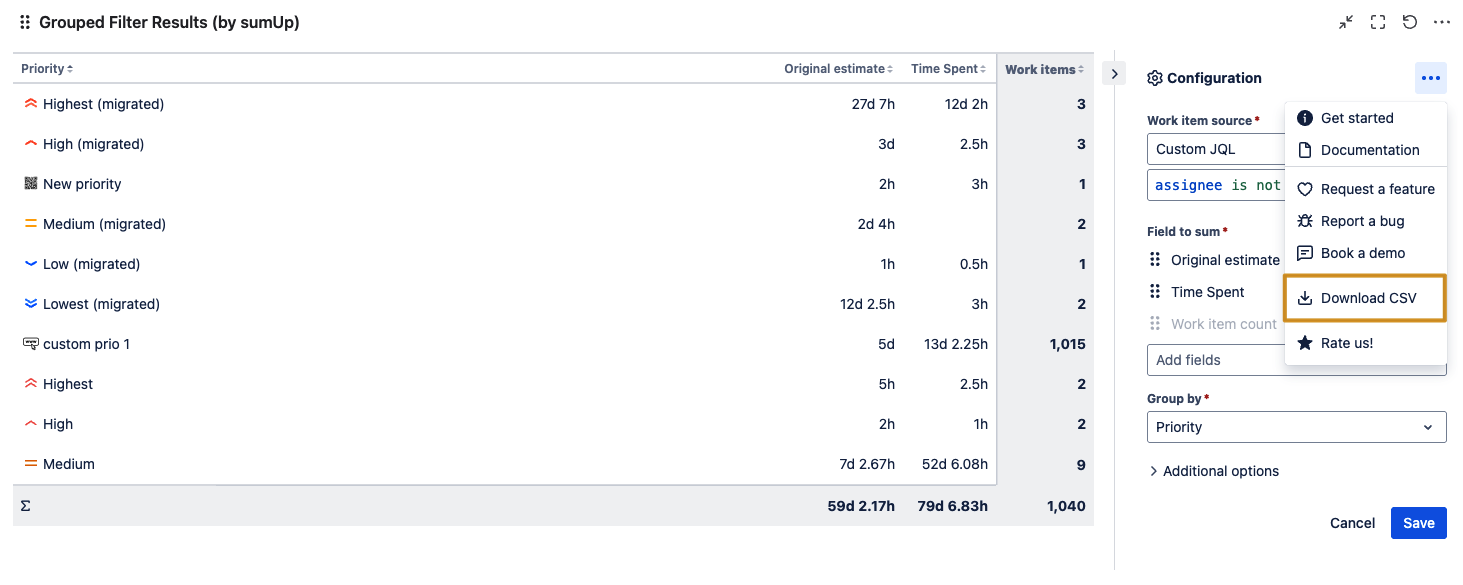
Task: Open Documentation from the menu
Action: pyautogui.click(x=1369, y=150)
